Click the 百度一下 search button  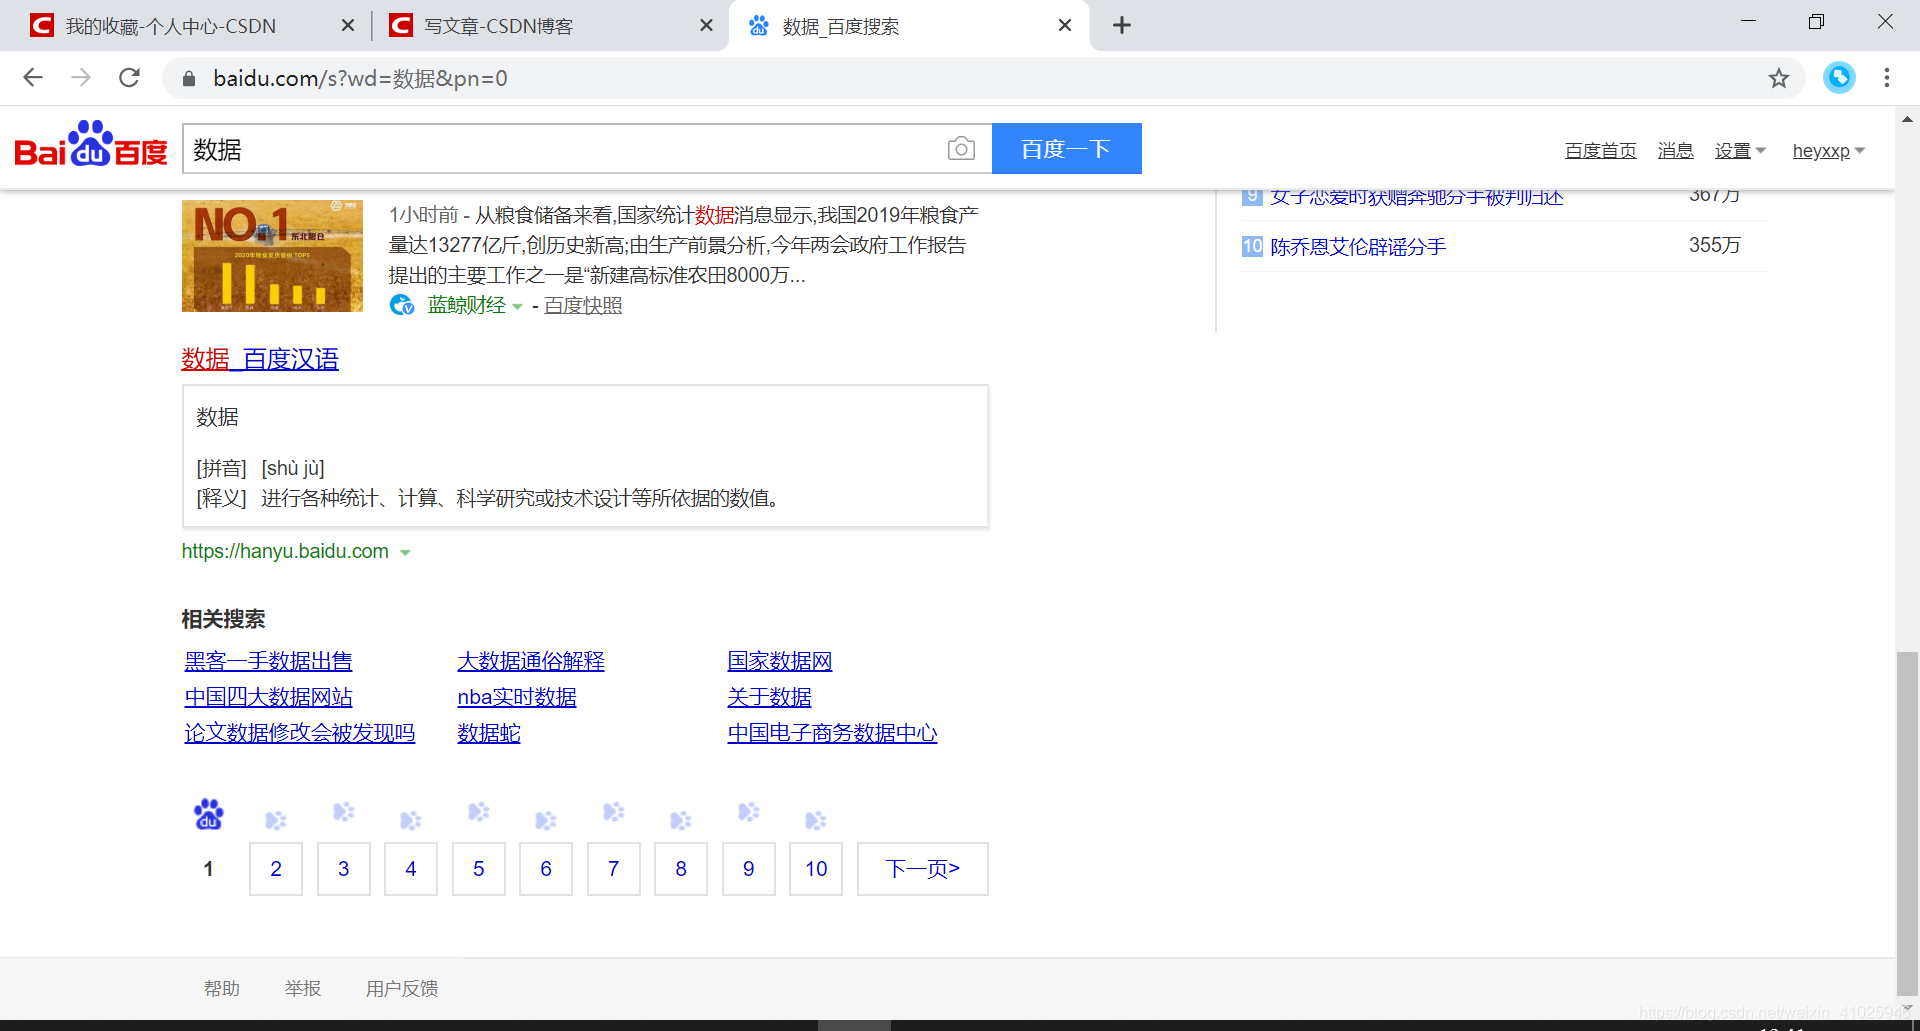click(1067, 149)
